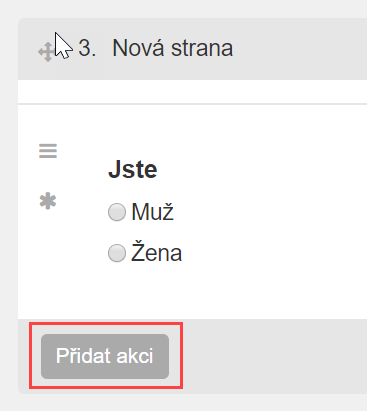Click blank area right of Žena option
The width and height of the screenshot is (367, 411).
[x=274, y=253]
